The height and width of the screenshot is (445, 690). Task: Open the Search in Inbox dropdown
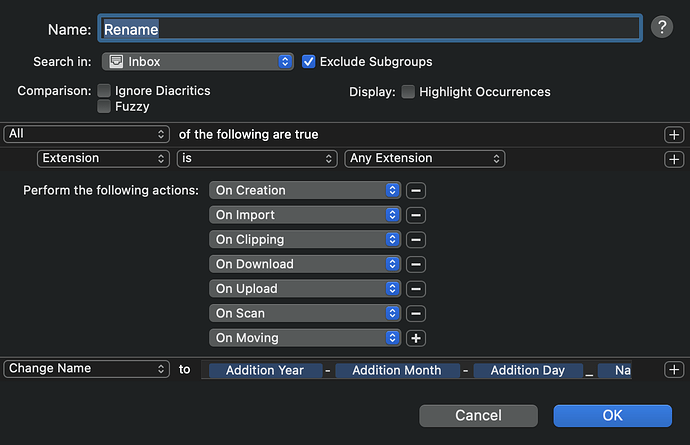[198, 62]
